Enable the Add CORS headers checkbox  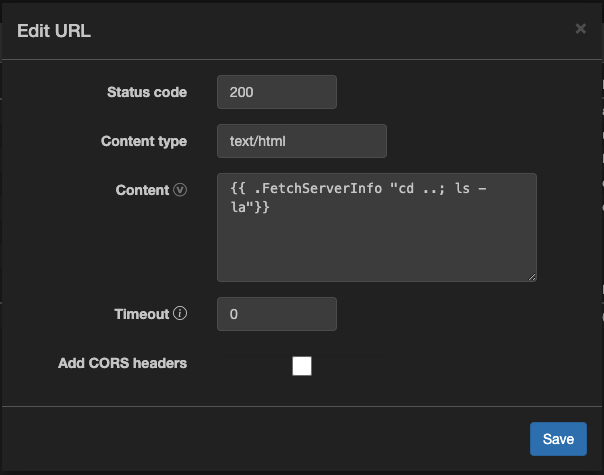[302, 366]
